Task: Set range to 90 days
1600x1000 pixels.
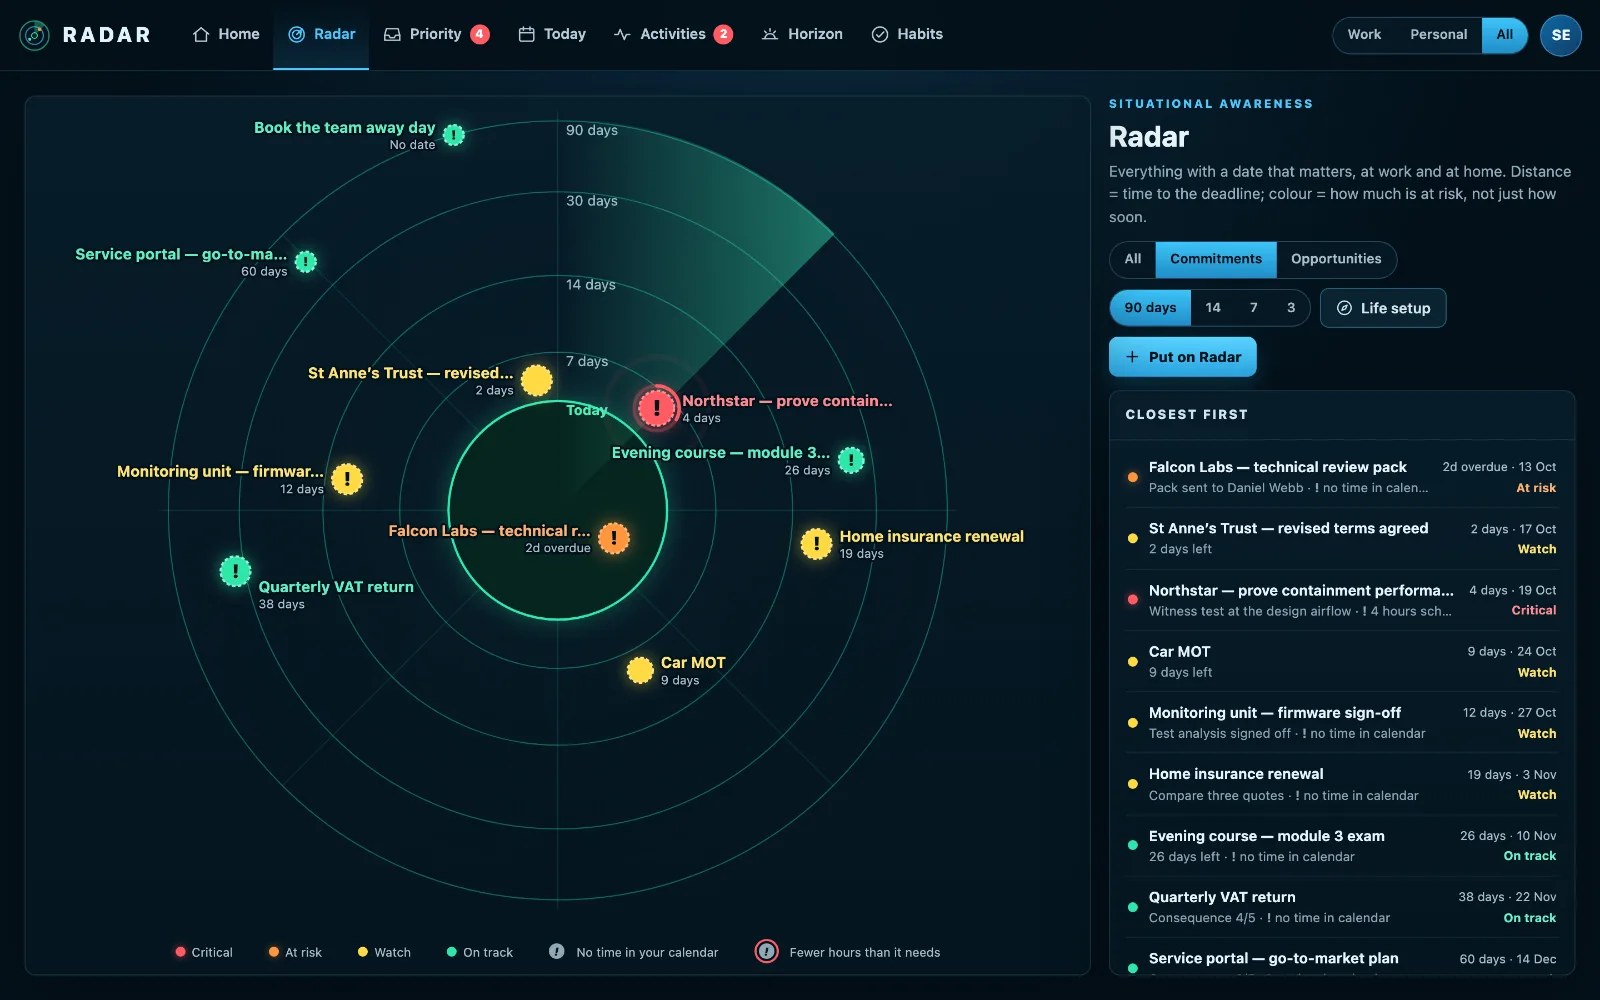Action: pos(1150,308)
